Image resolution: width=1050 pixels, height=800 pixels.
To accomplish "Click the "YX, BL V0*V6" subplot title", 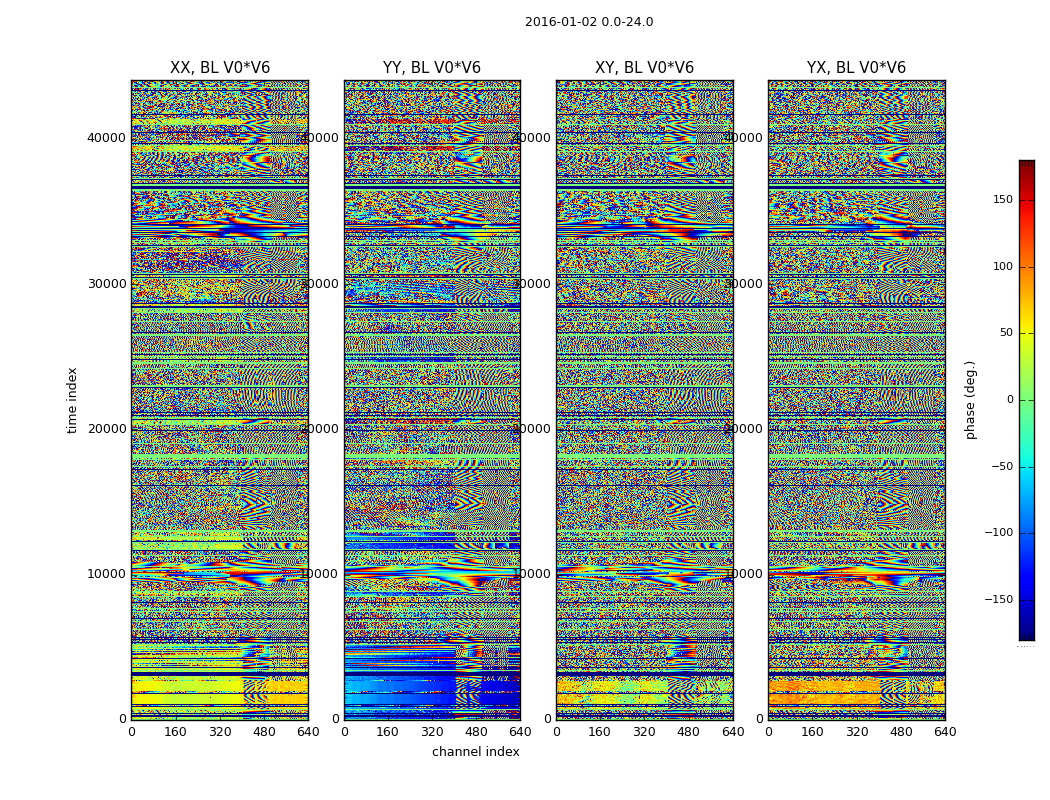I will pyautogui.click(x=856, y=68).
